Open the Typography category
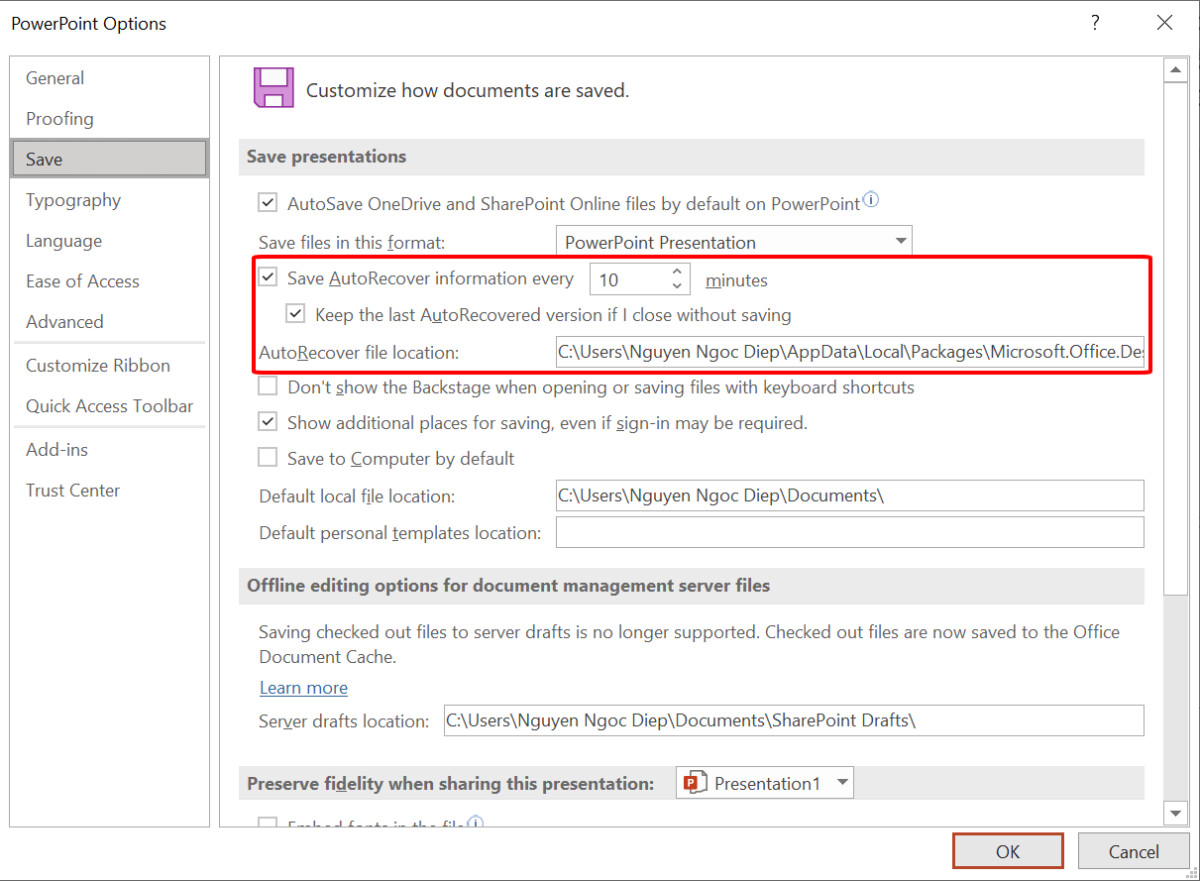The image size is (1200, 881). 110,200
